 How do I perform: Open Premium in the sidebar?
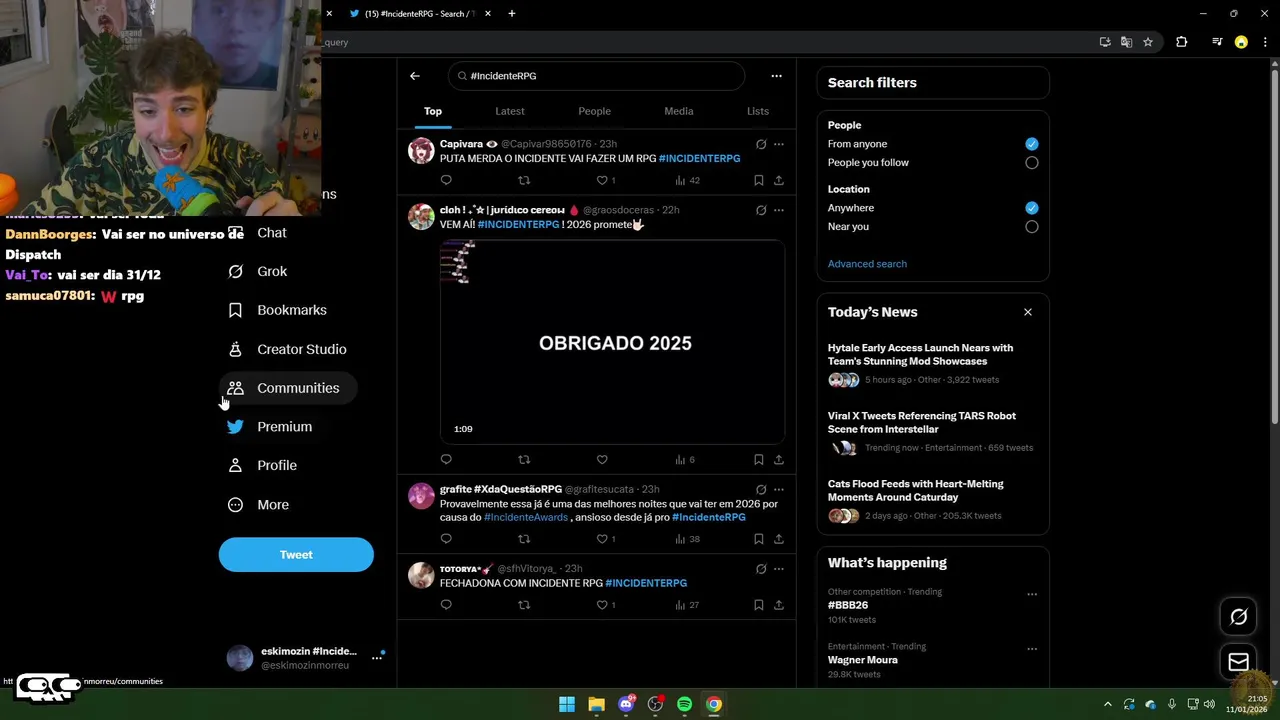click(x=270, y=427)
